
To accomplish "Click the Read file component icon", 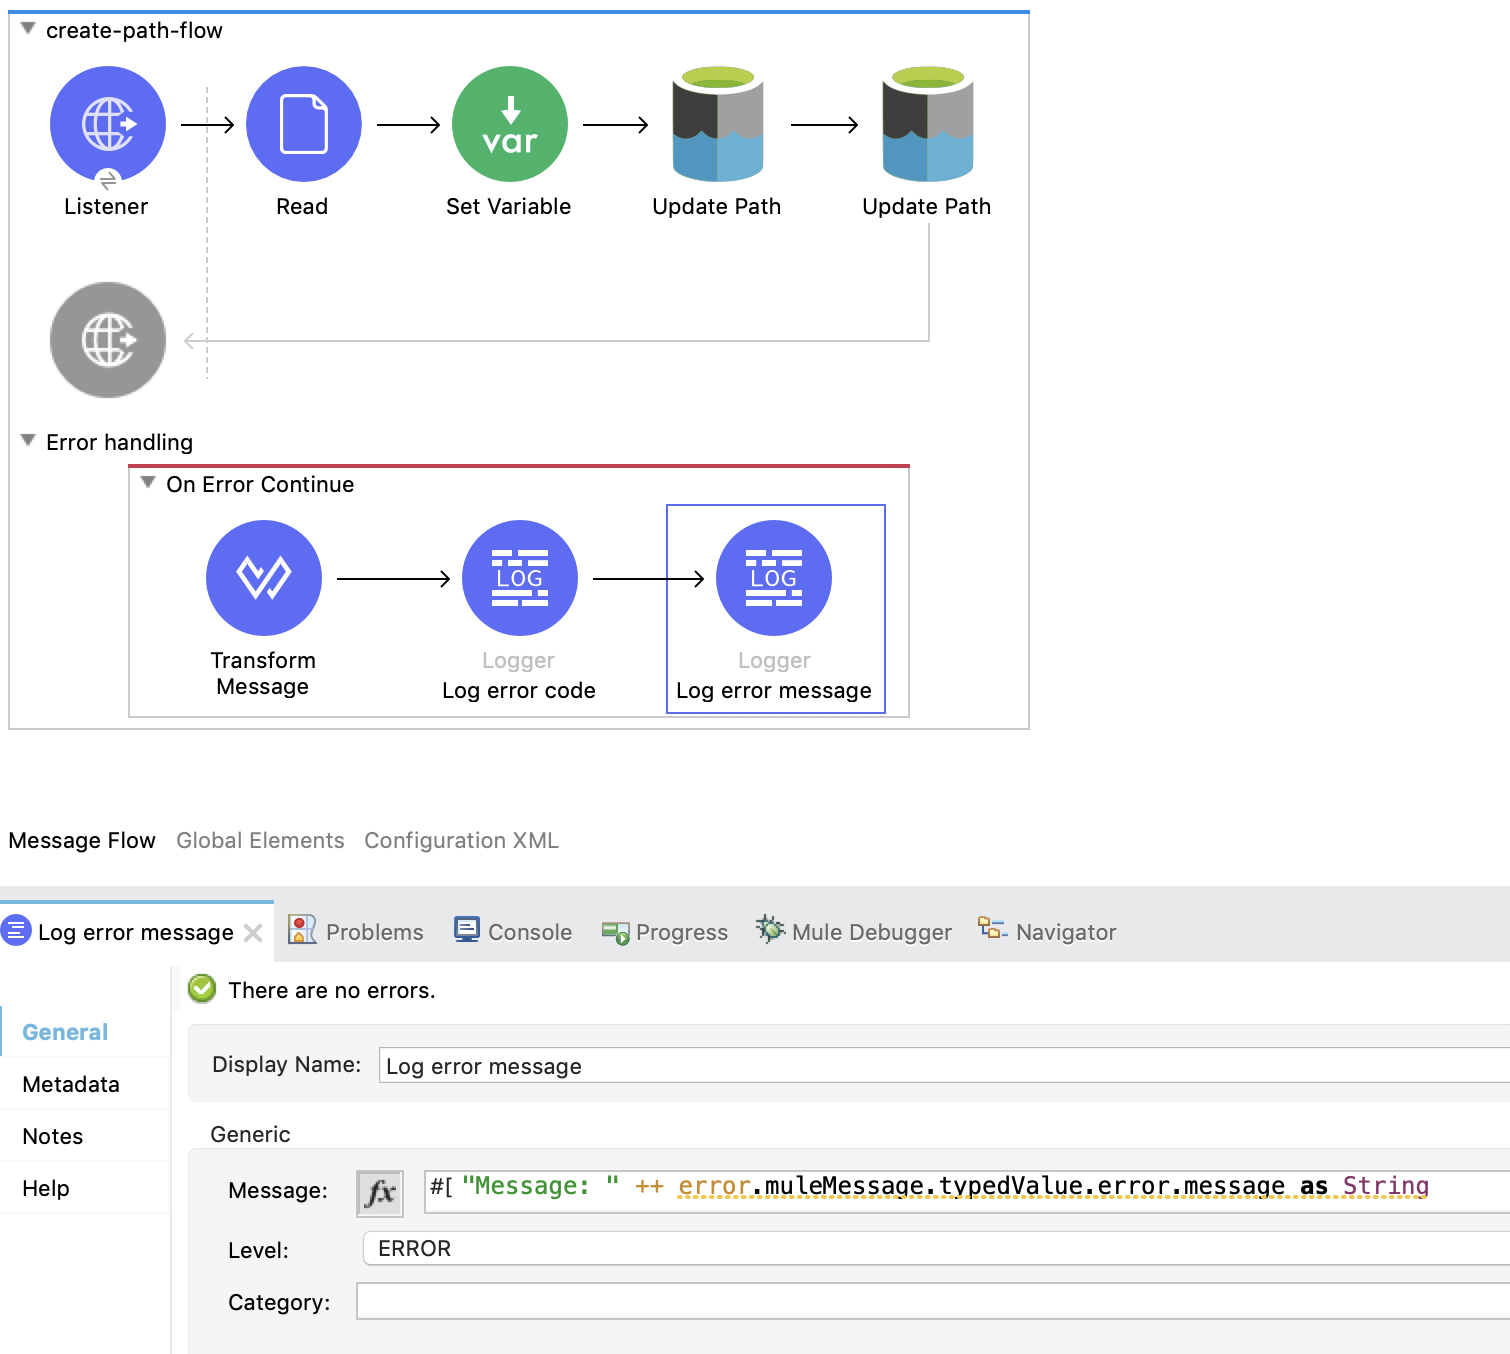I will (x=303, y=124).
